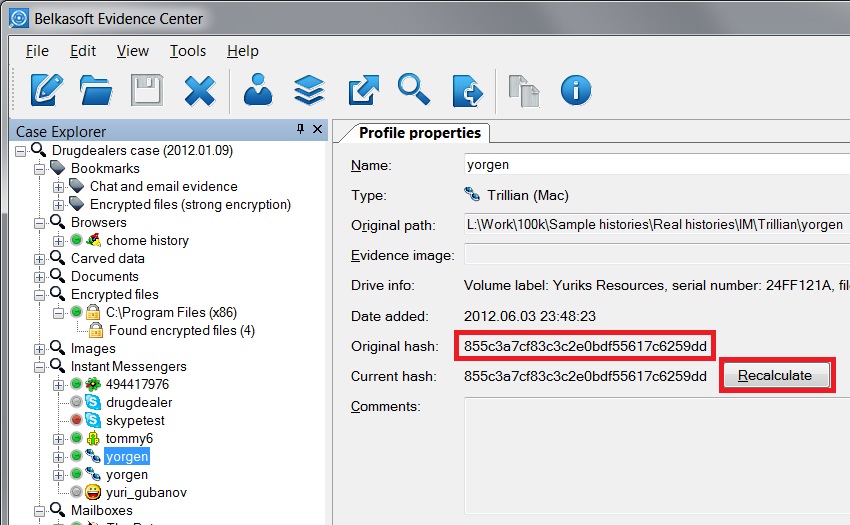The width and height of the screenshot is (850, 525).
Task: Click the Skype icon next to skypetest
Action: click(93, 420)
